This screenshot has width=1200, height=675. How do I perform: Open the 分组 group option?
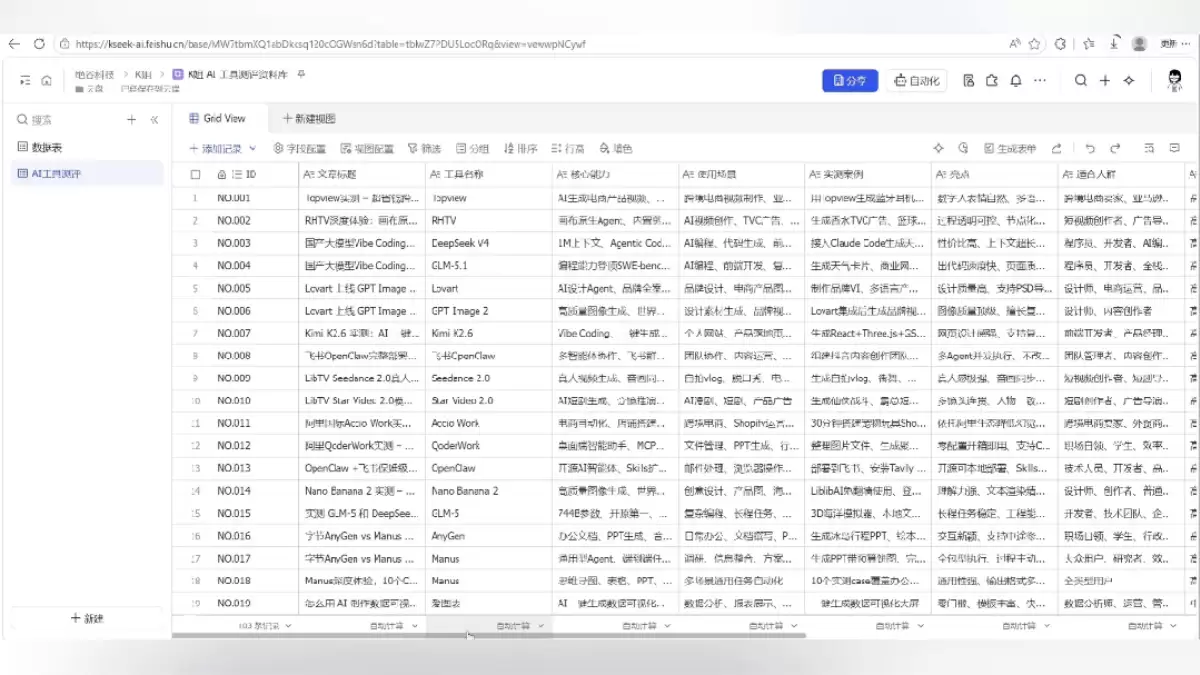tap(473, 148)
